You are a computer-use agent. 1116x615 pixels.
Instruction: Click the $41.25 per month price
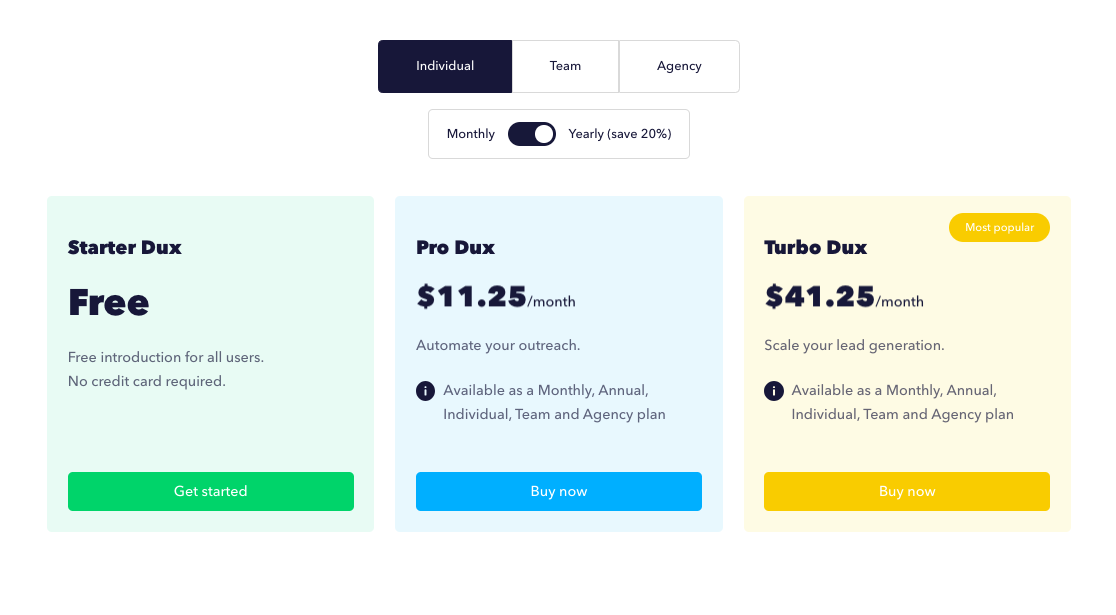click(843, 297)
